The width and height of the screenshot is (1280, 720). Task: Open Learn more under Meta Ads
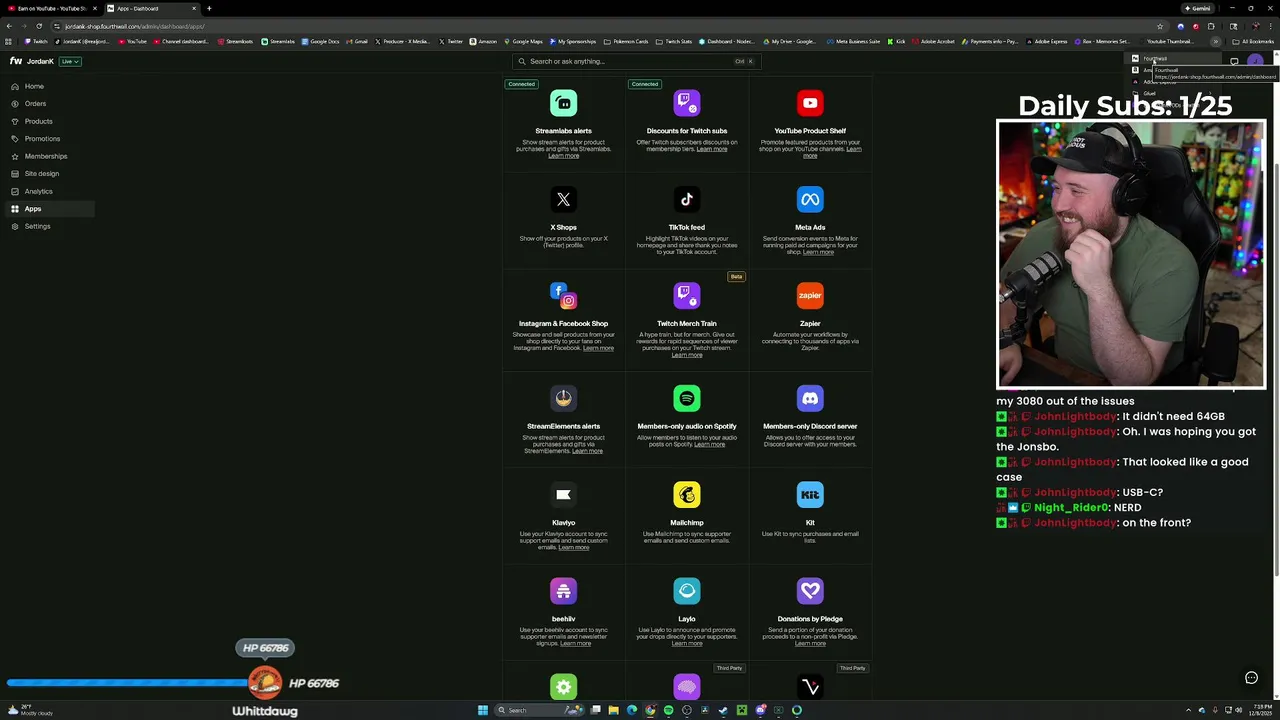818,252
